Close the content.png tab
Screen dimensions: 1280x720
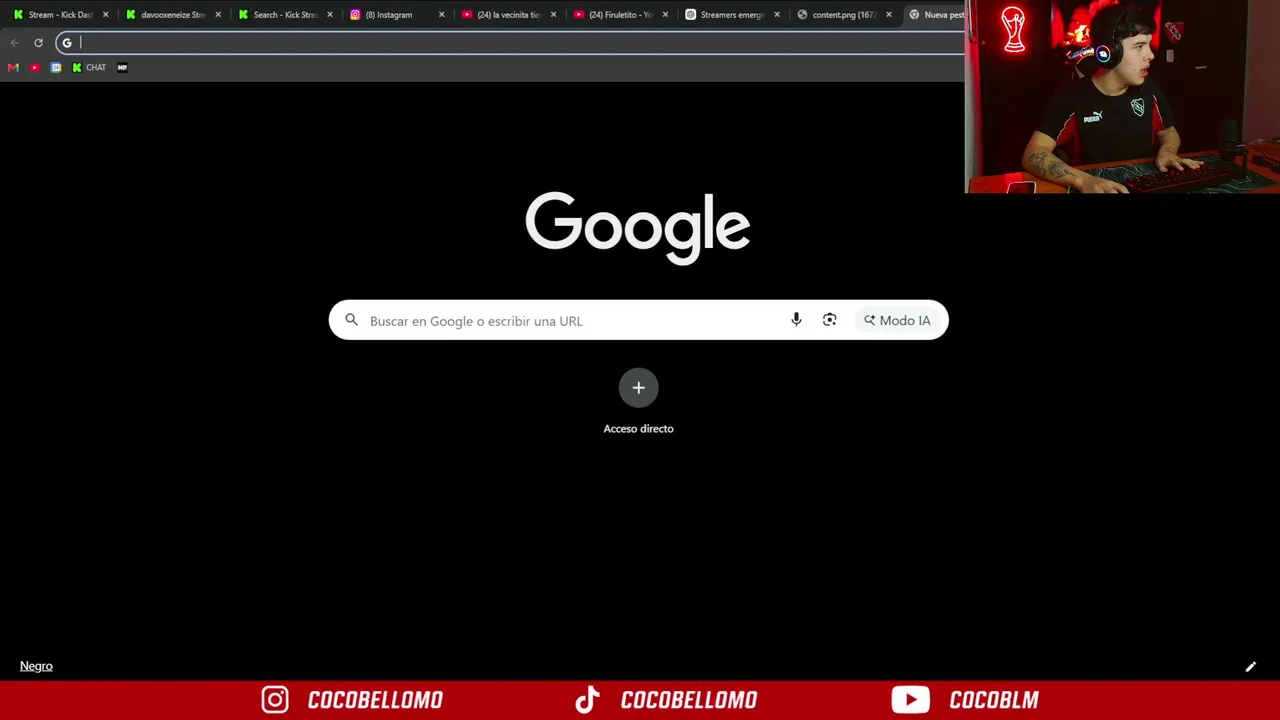click(889, 15)
